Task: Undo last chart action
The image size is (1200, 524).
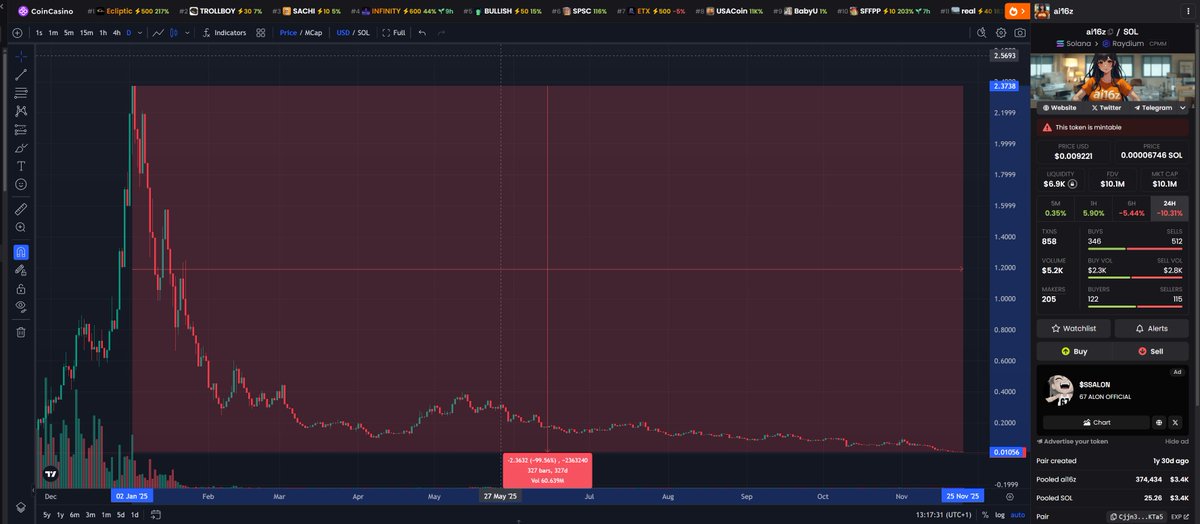Action: (x=422, y=32)
